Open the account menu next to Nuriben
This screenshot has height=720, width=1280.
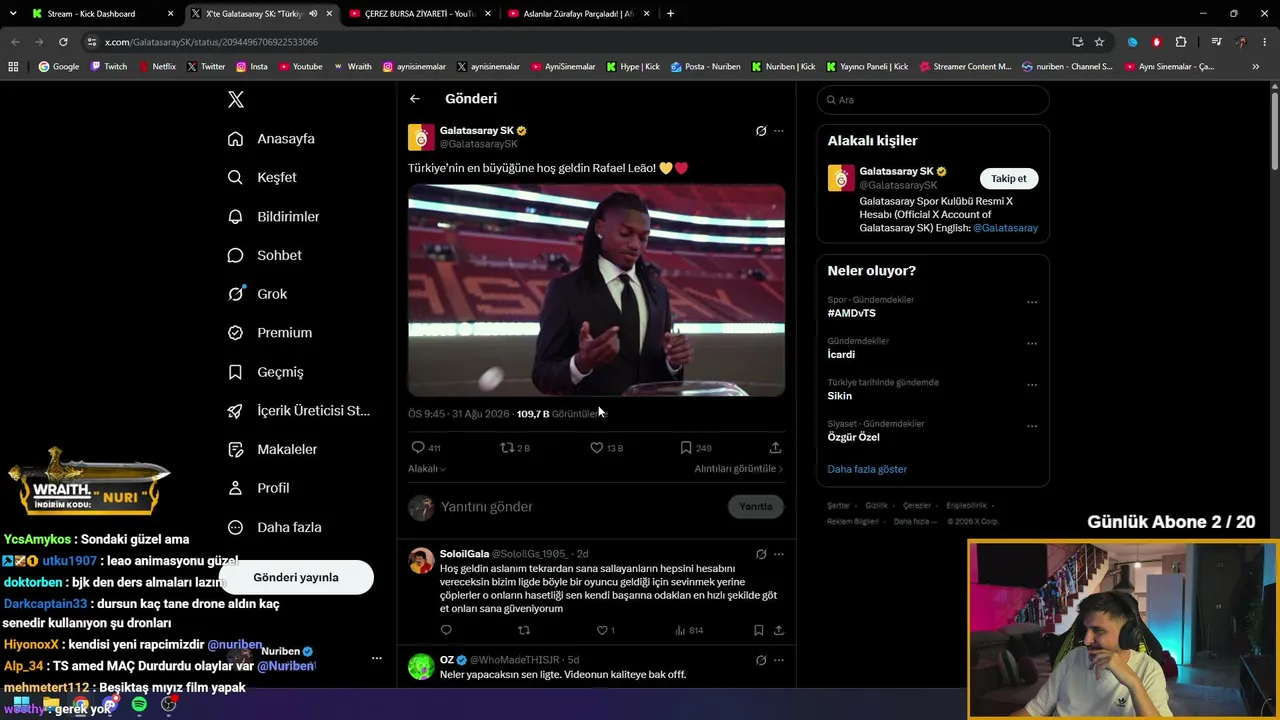[x=377, y=658]
